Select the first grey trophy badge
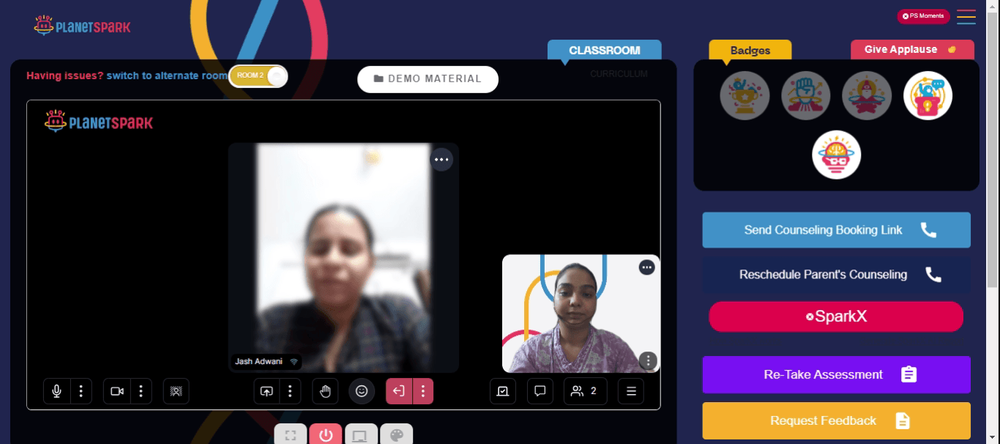 744,96
